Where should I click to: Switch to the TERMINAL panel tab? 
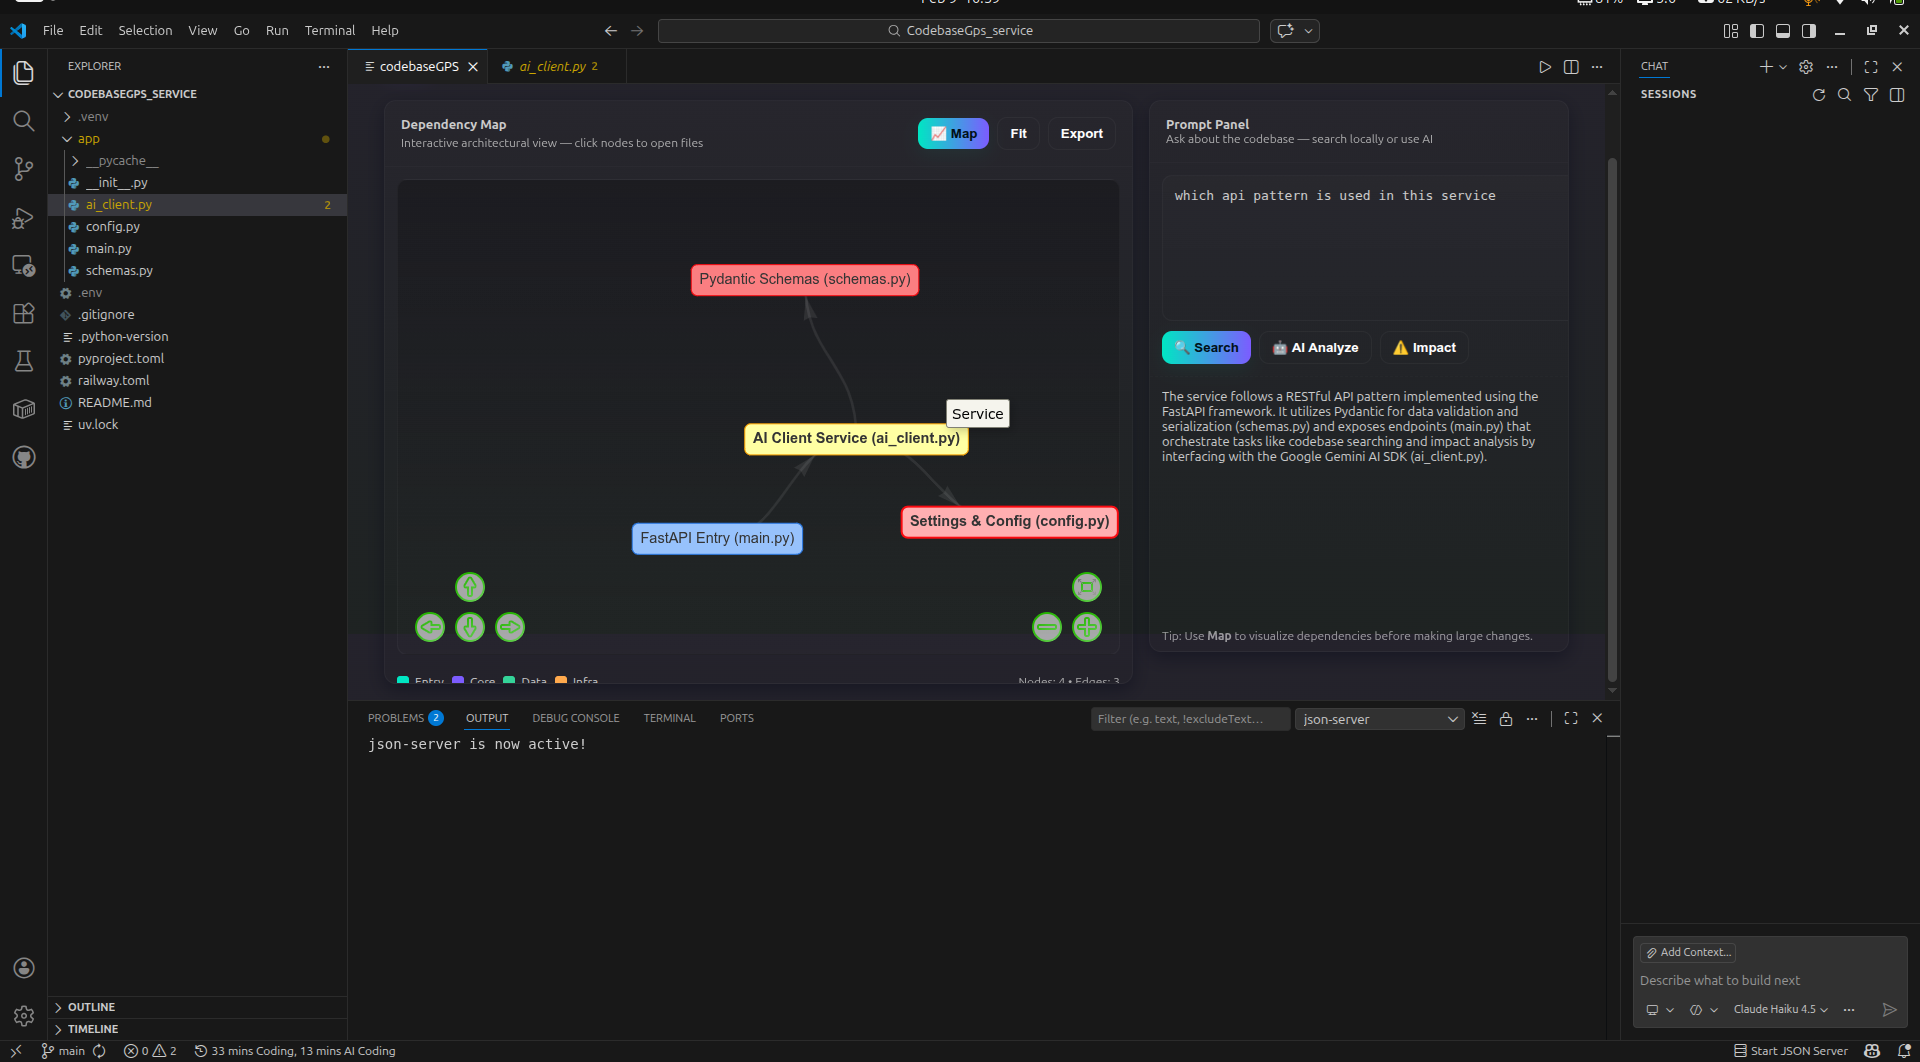[670, 719]
